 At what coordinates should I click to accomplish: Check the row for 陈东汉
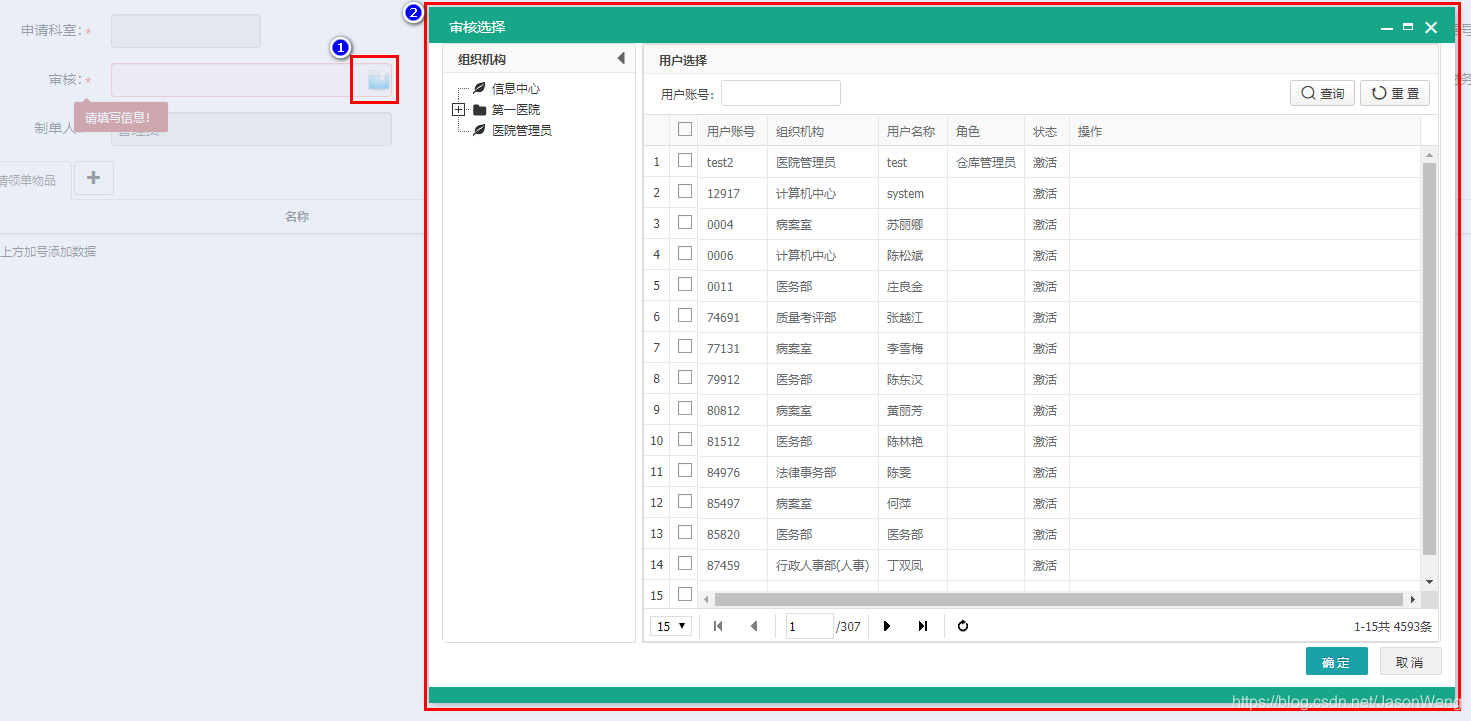(685, 377)
